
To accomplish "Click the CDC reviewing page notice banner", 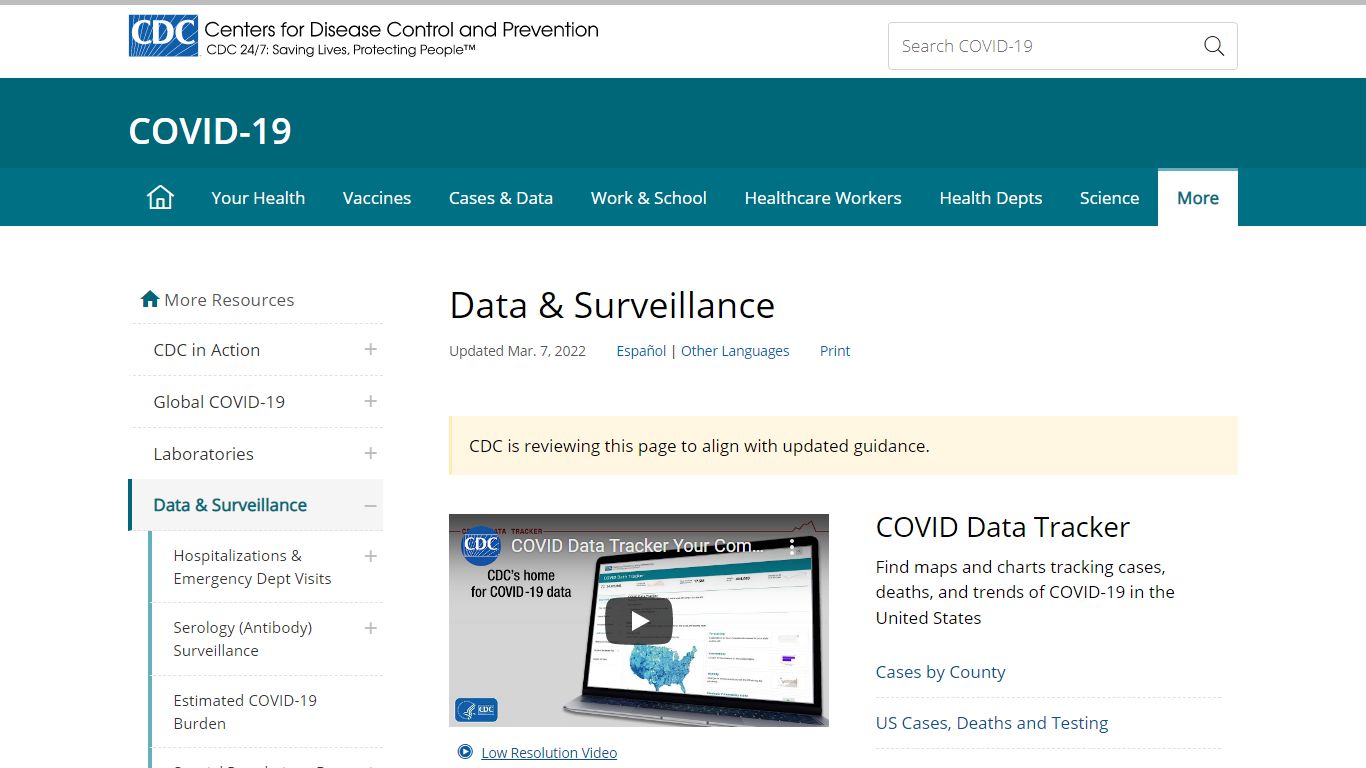I will point(843,446).
